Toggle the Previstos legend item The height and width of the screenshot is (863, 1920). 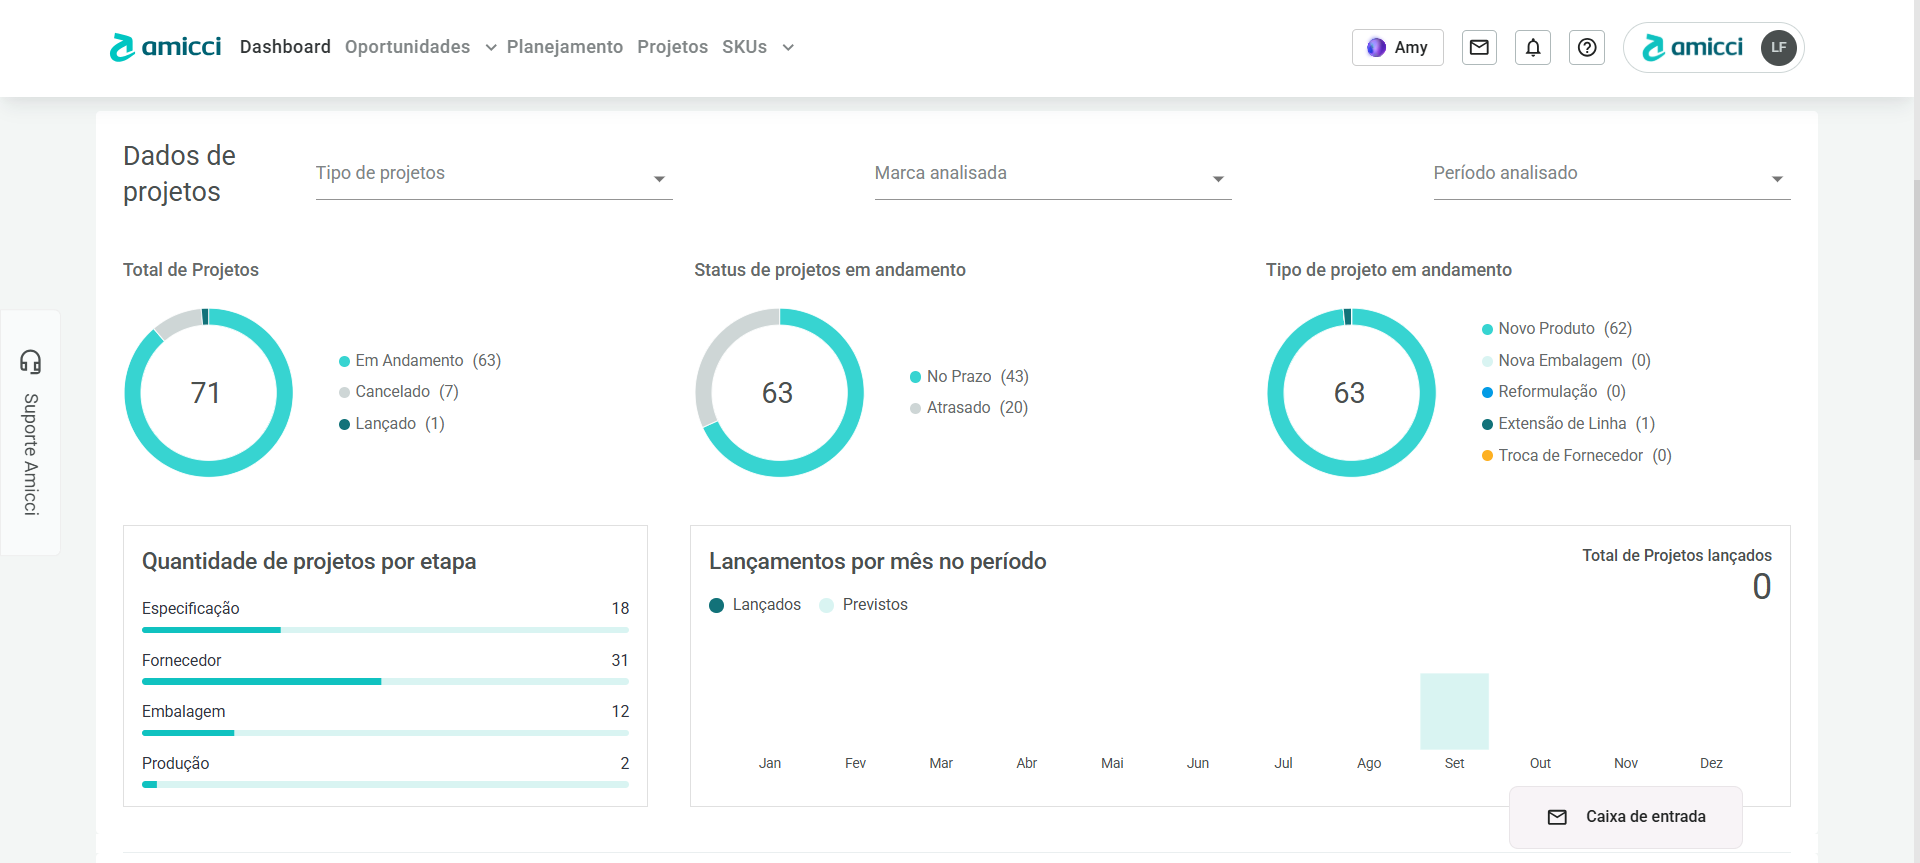[x=864, y=605]
